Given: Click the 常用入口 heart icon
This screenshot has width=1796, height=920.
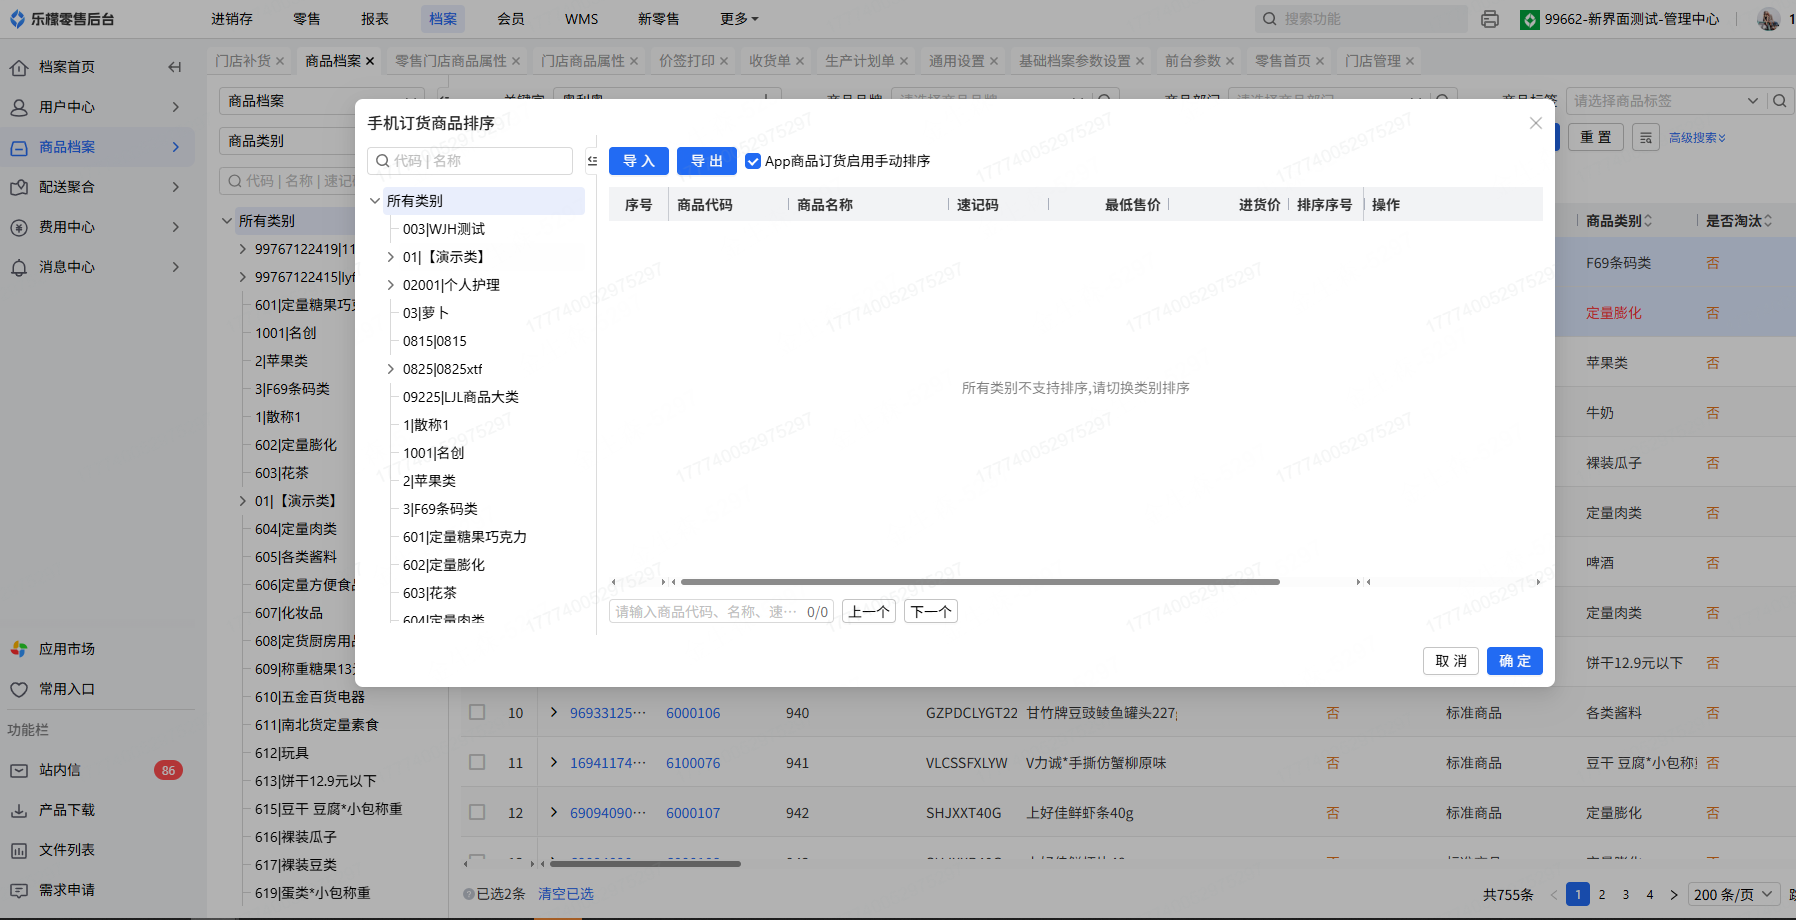Looking at the screenshot, I should (x=19, y=689).
